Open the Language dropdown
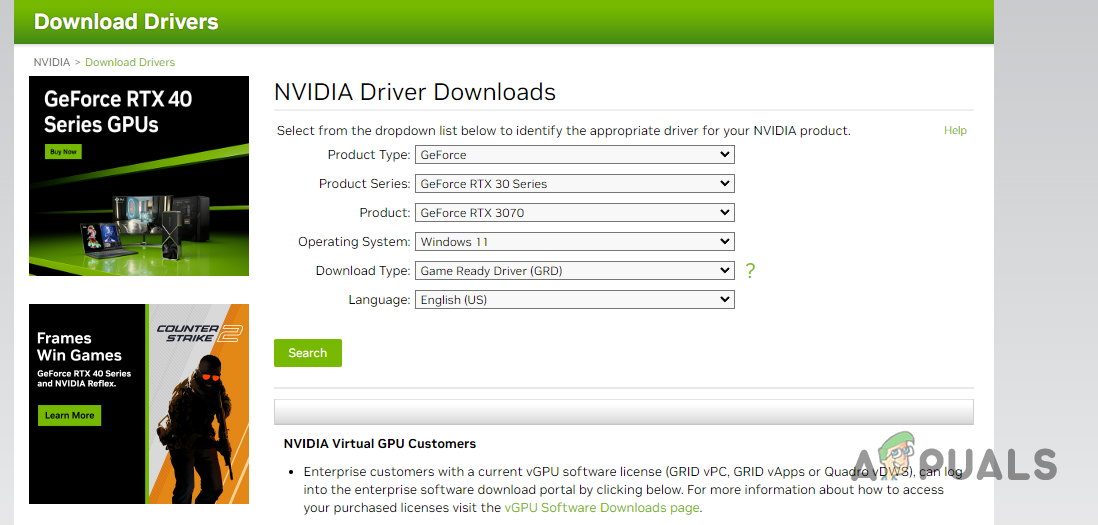Image resolution: width=1098 pixels, height=525 pixels. click(574, 300)
